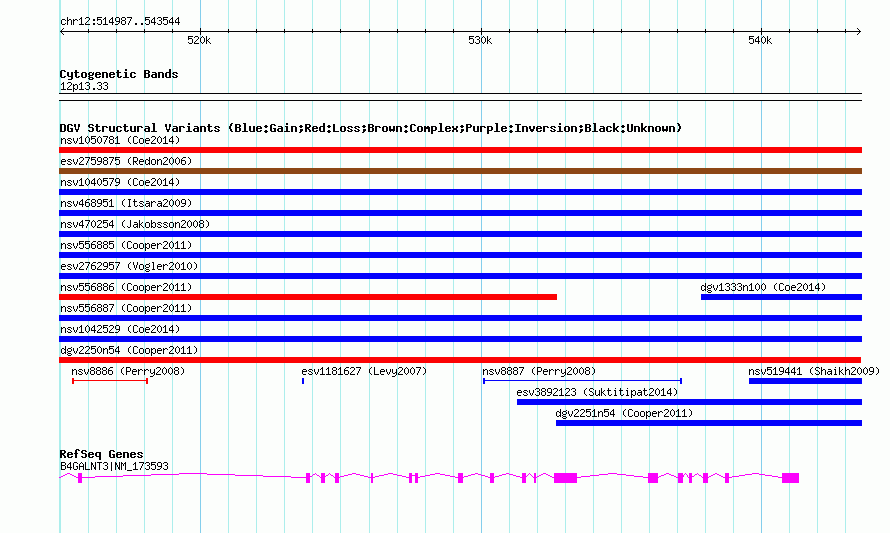Select the 12p13.33 band label
Viewport: 890px width, 533px height.
click(84, 86)
